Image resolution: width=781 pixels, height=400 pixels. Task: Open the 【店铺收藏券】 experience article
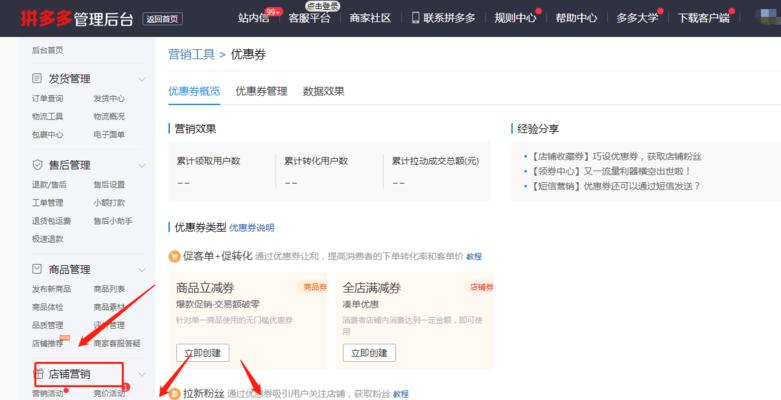616,156
